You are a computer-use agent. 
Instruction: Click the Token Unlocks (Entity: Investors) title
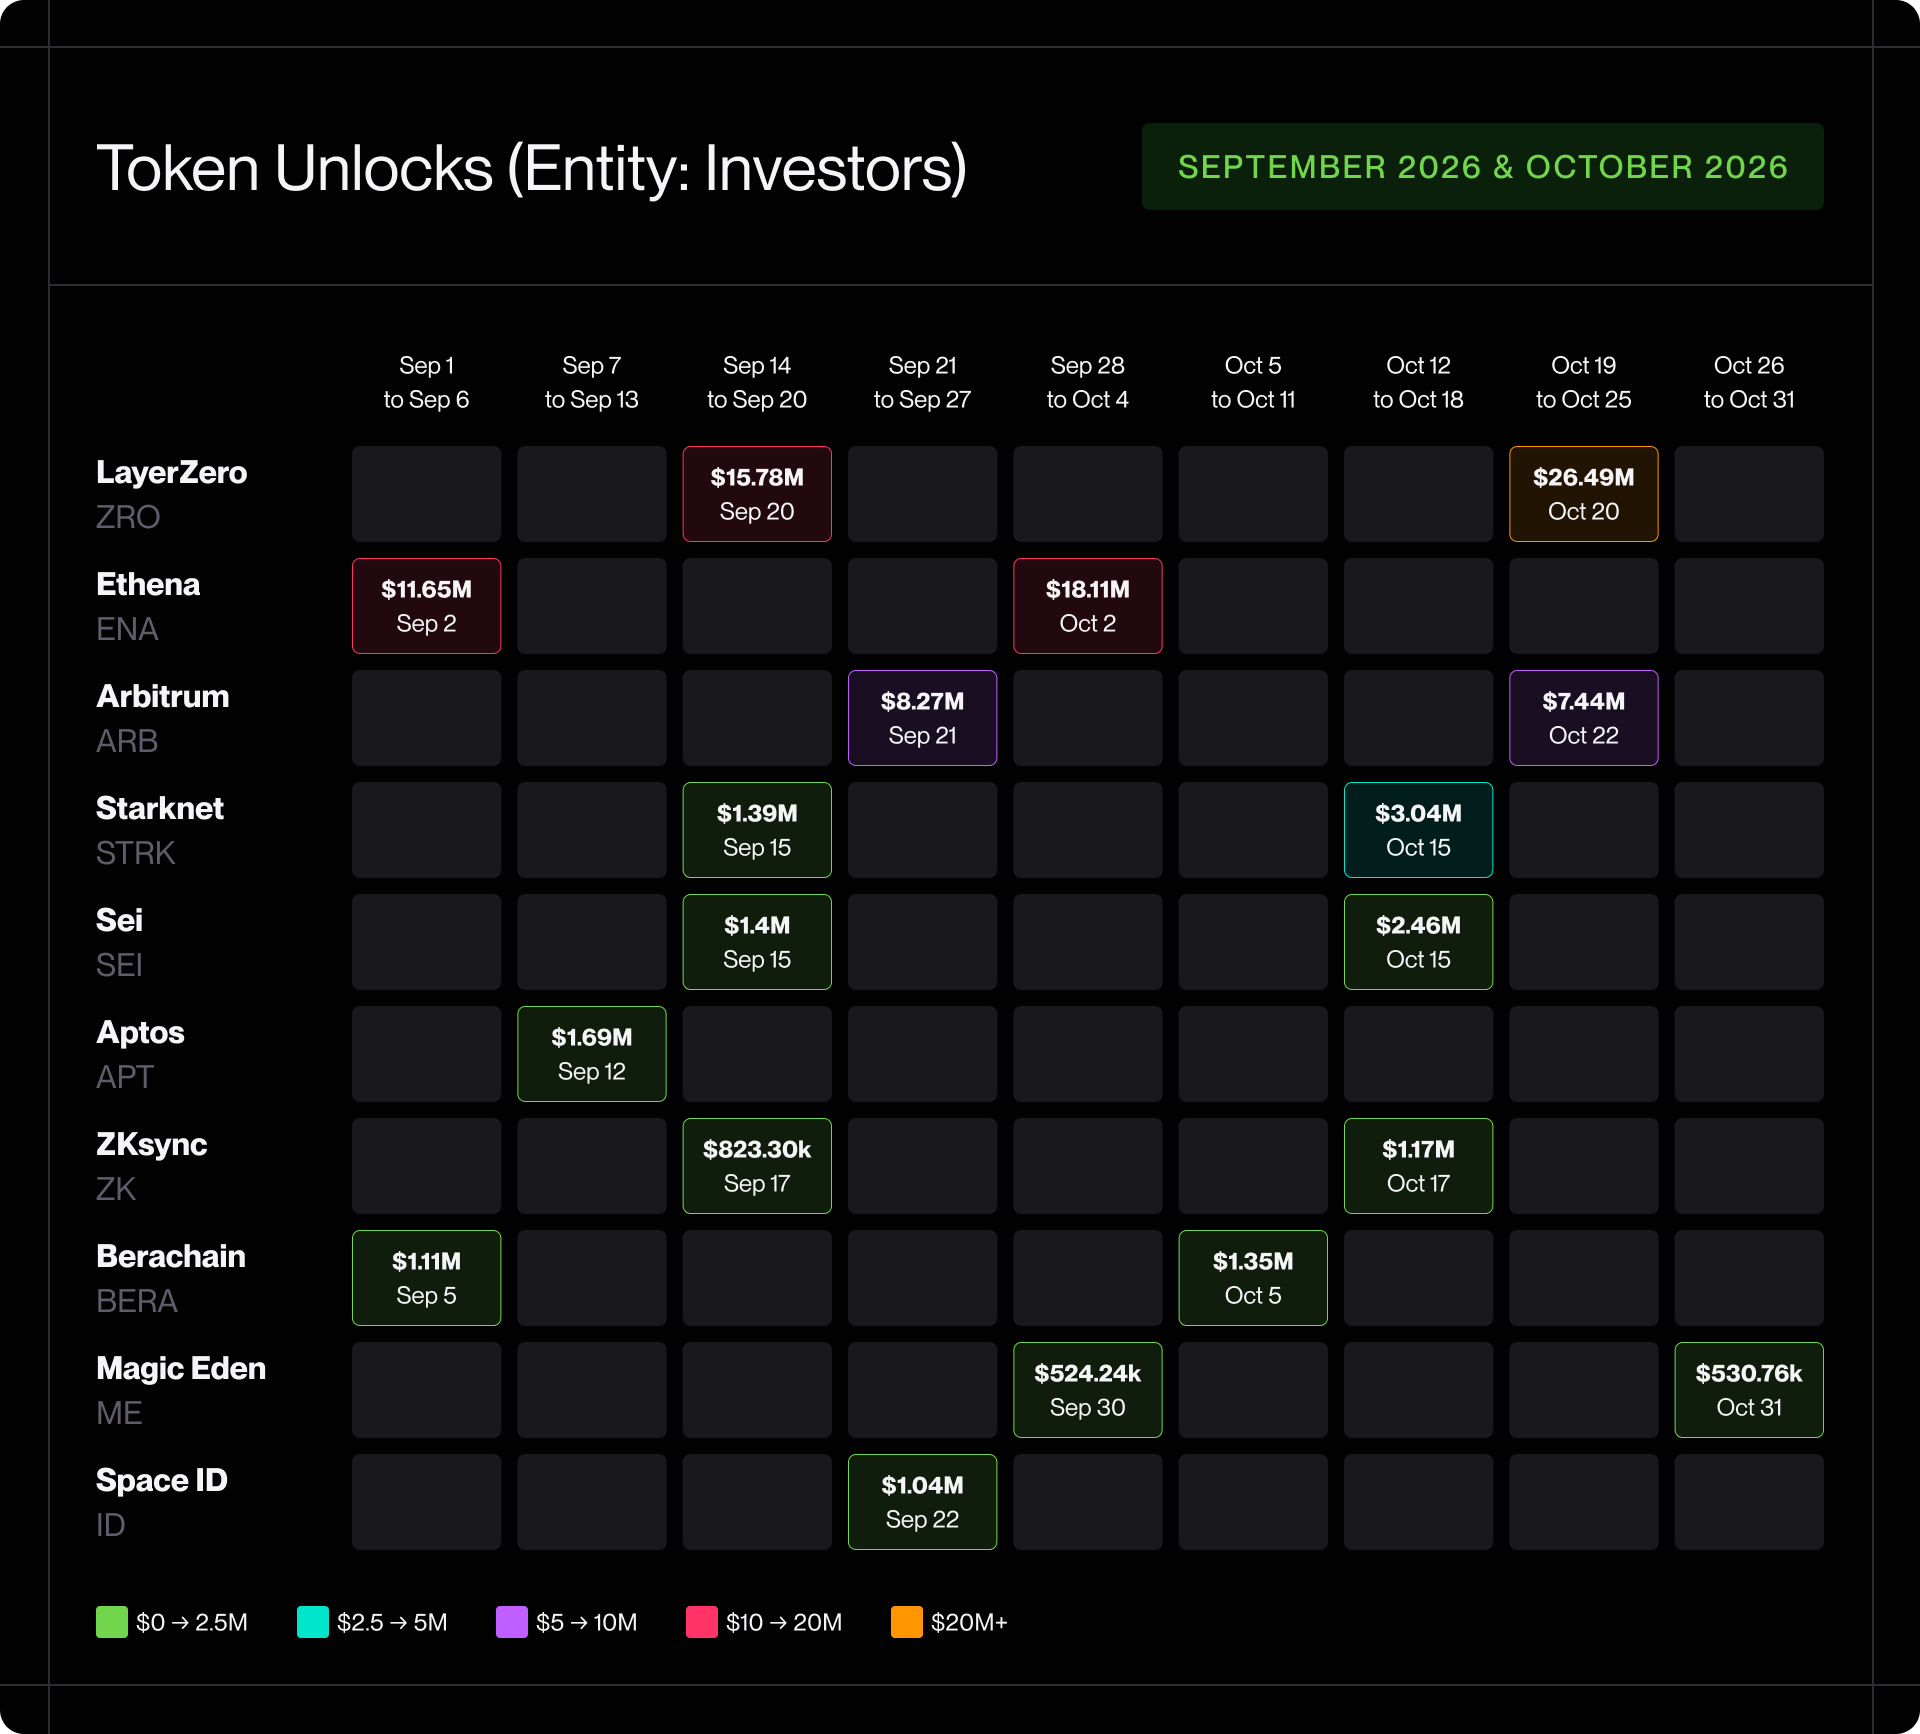click(531, 168)
